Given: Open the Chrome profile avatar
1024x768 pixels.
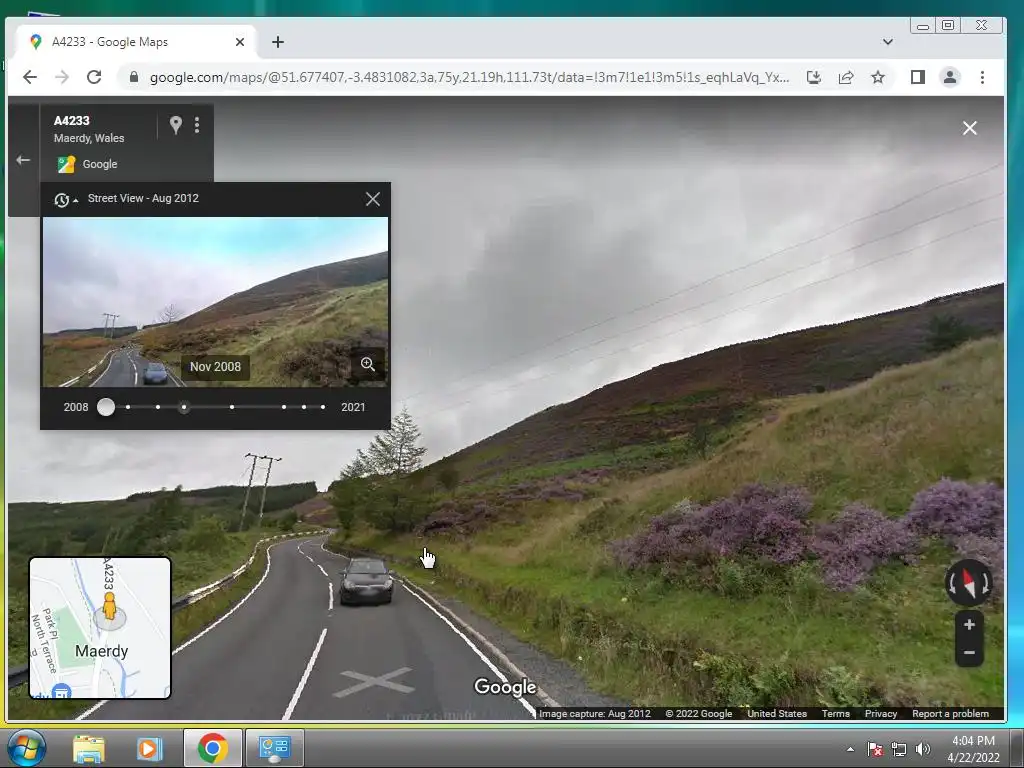Looking at the screenshot, I should point(950,78).
